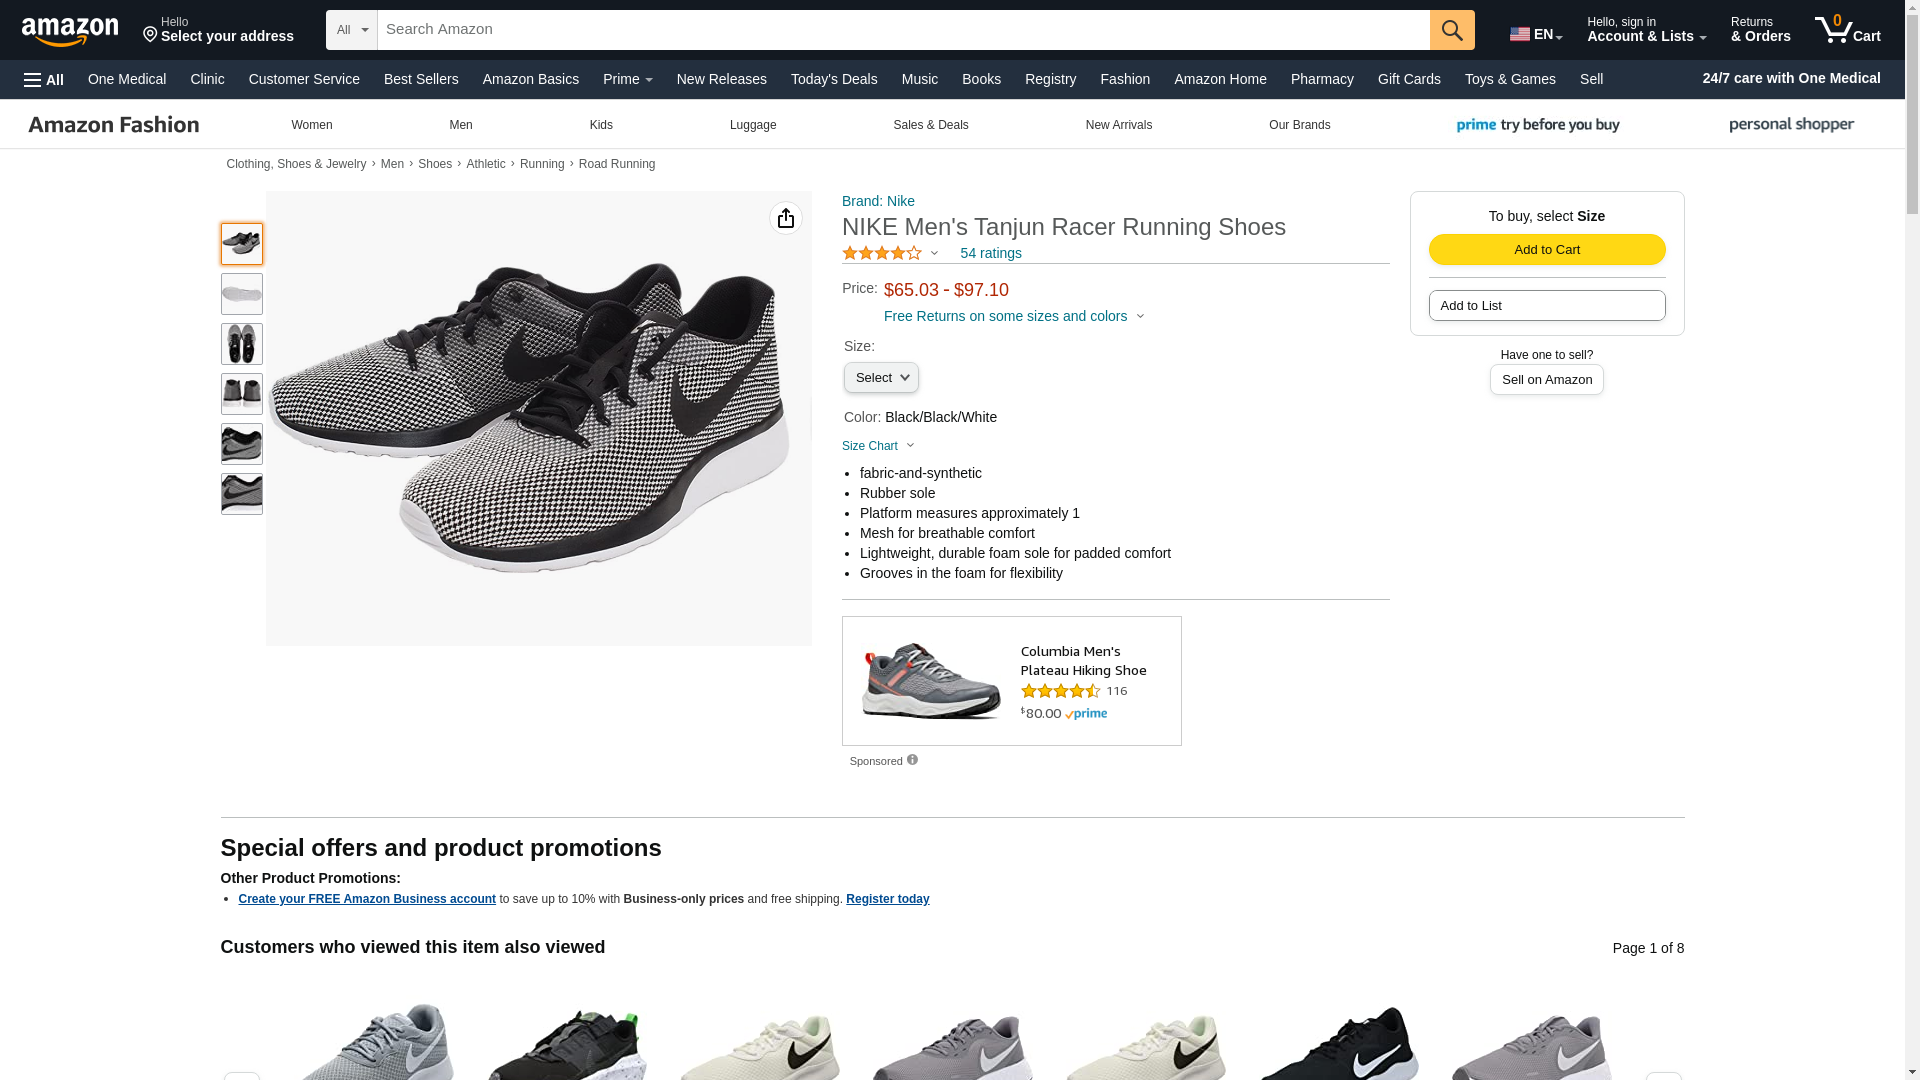This screenshot has width=1920, height=1080.
Task: Click the Prime try before you buy logo
Action: (x=1538, y=125)
